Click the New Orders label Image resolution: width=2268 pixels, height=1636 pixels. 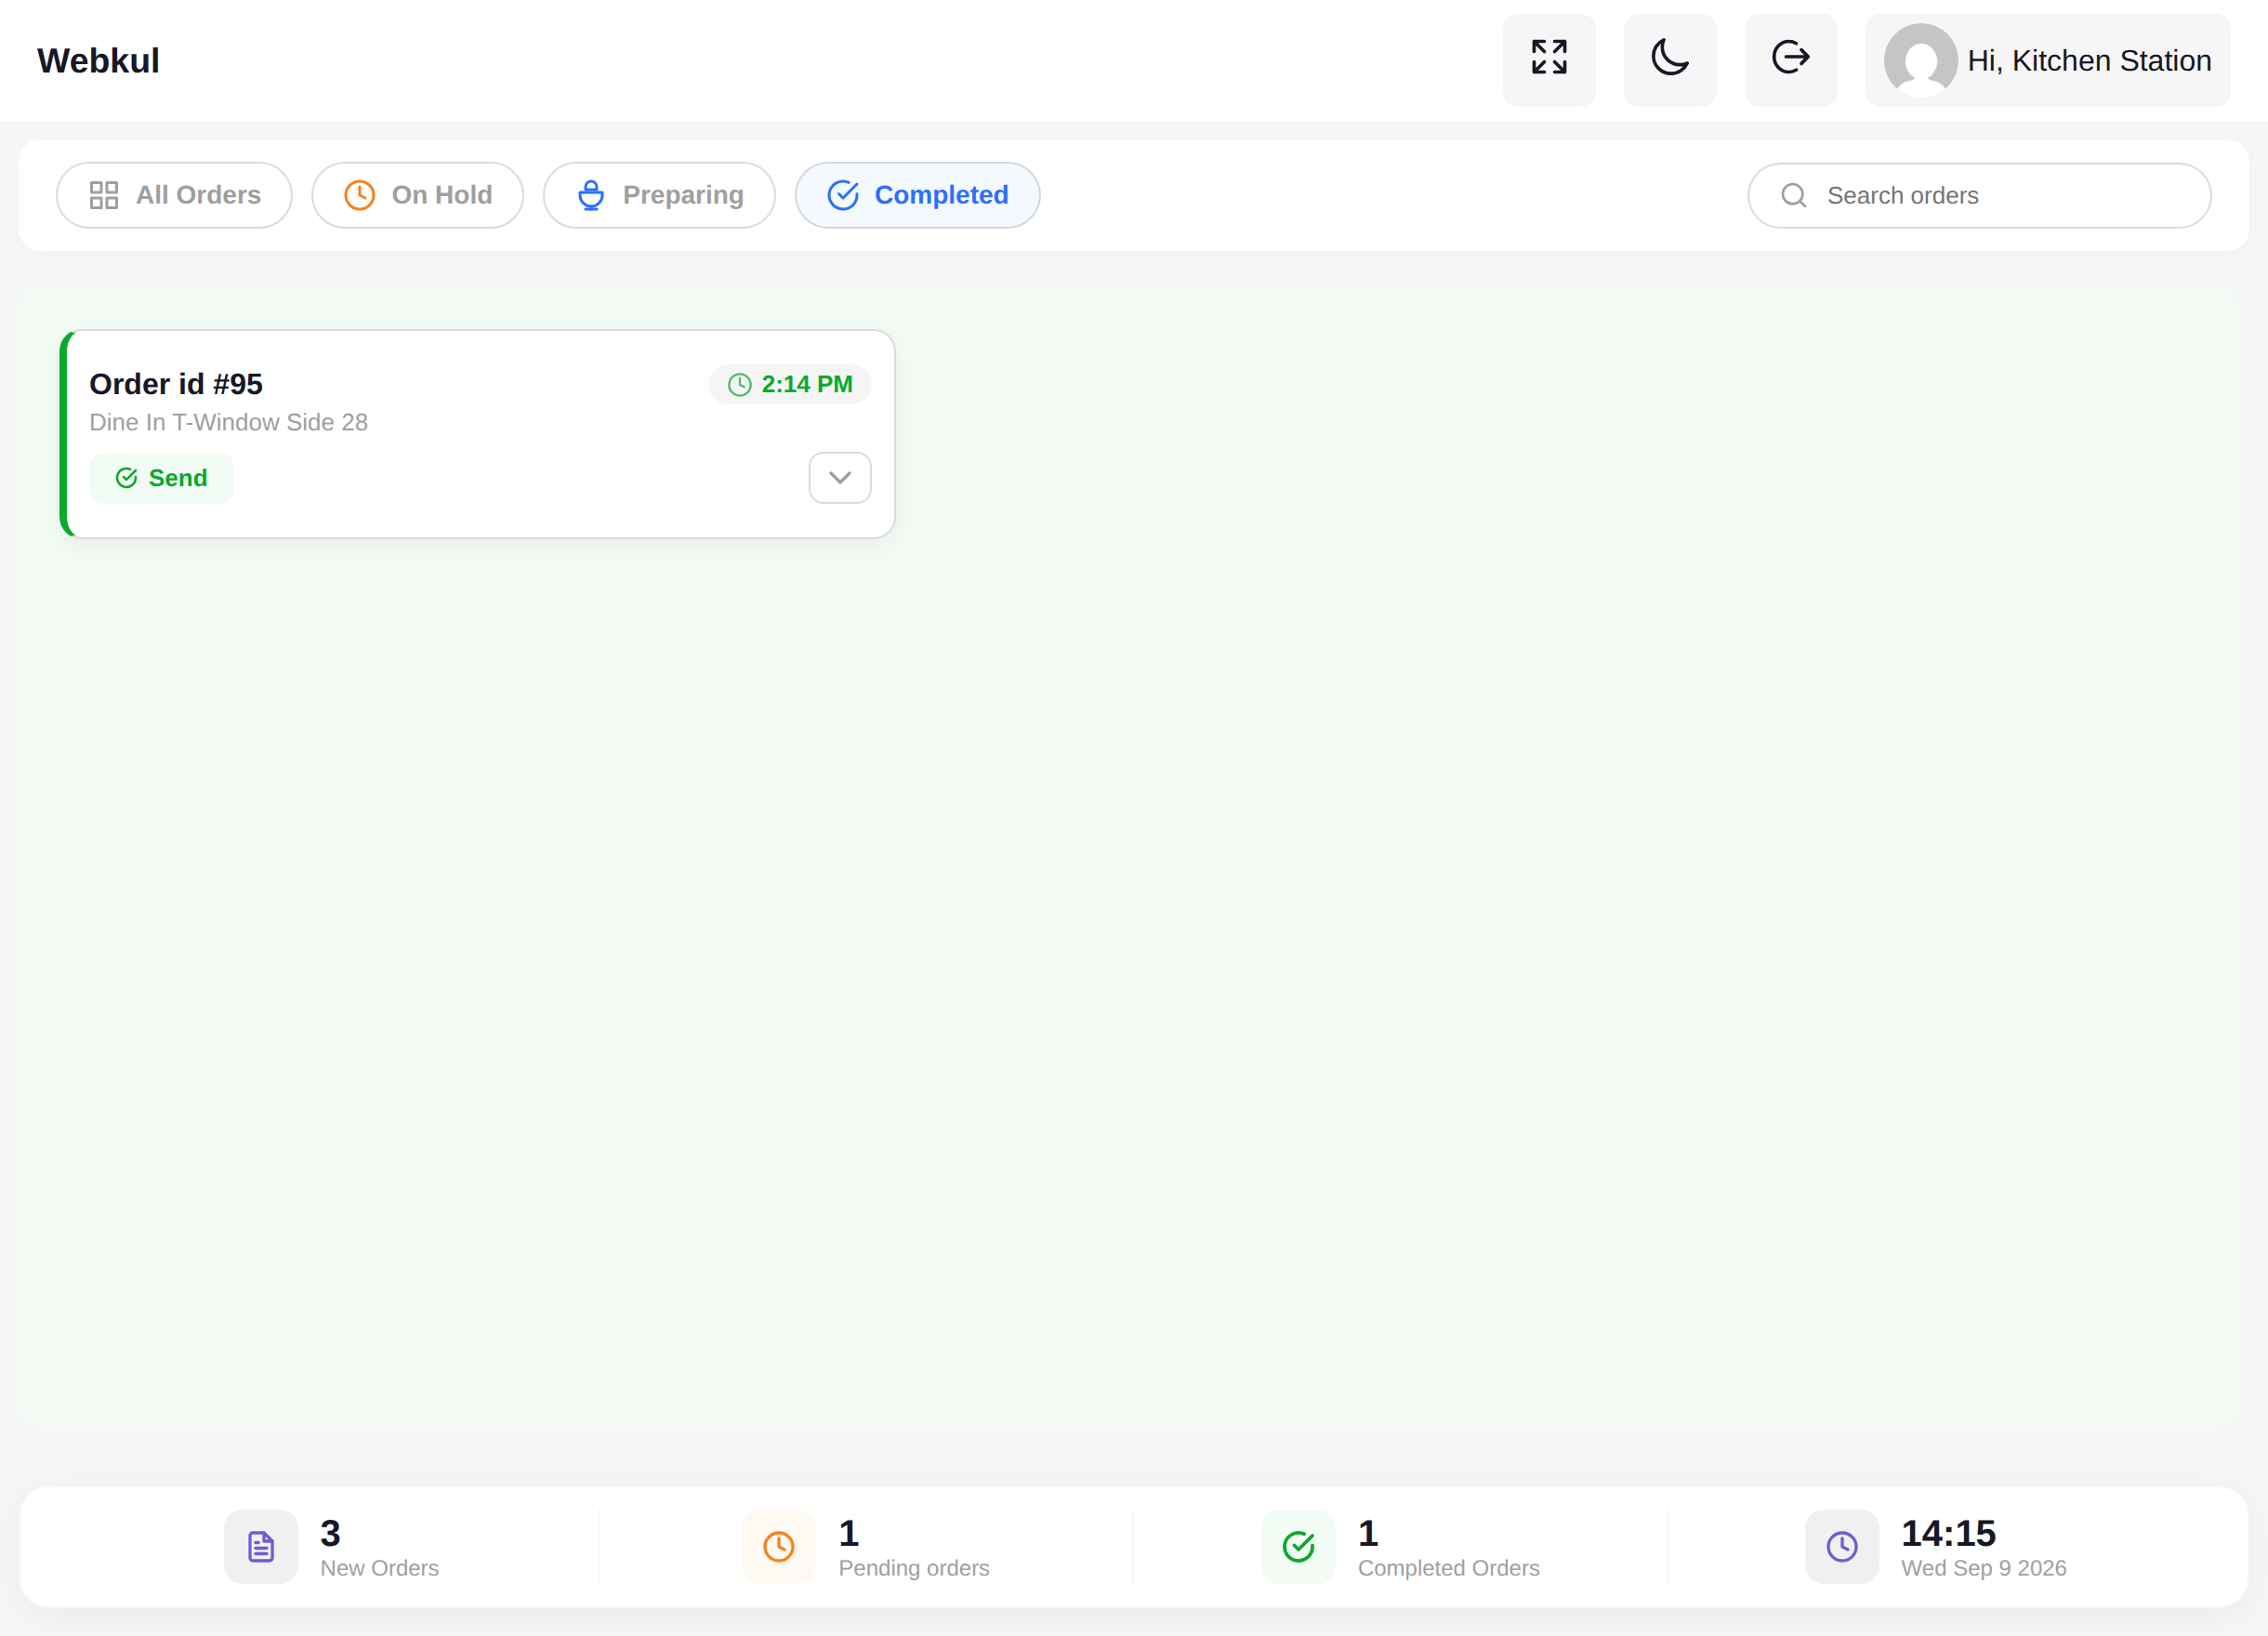(379, 1568)
